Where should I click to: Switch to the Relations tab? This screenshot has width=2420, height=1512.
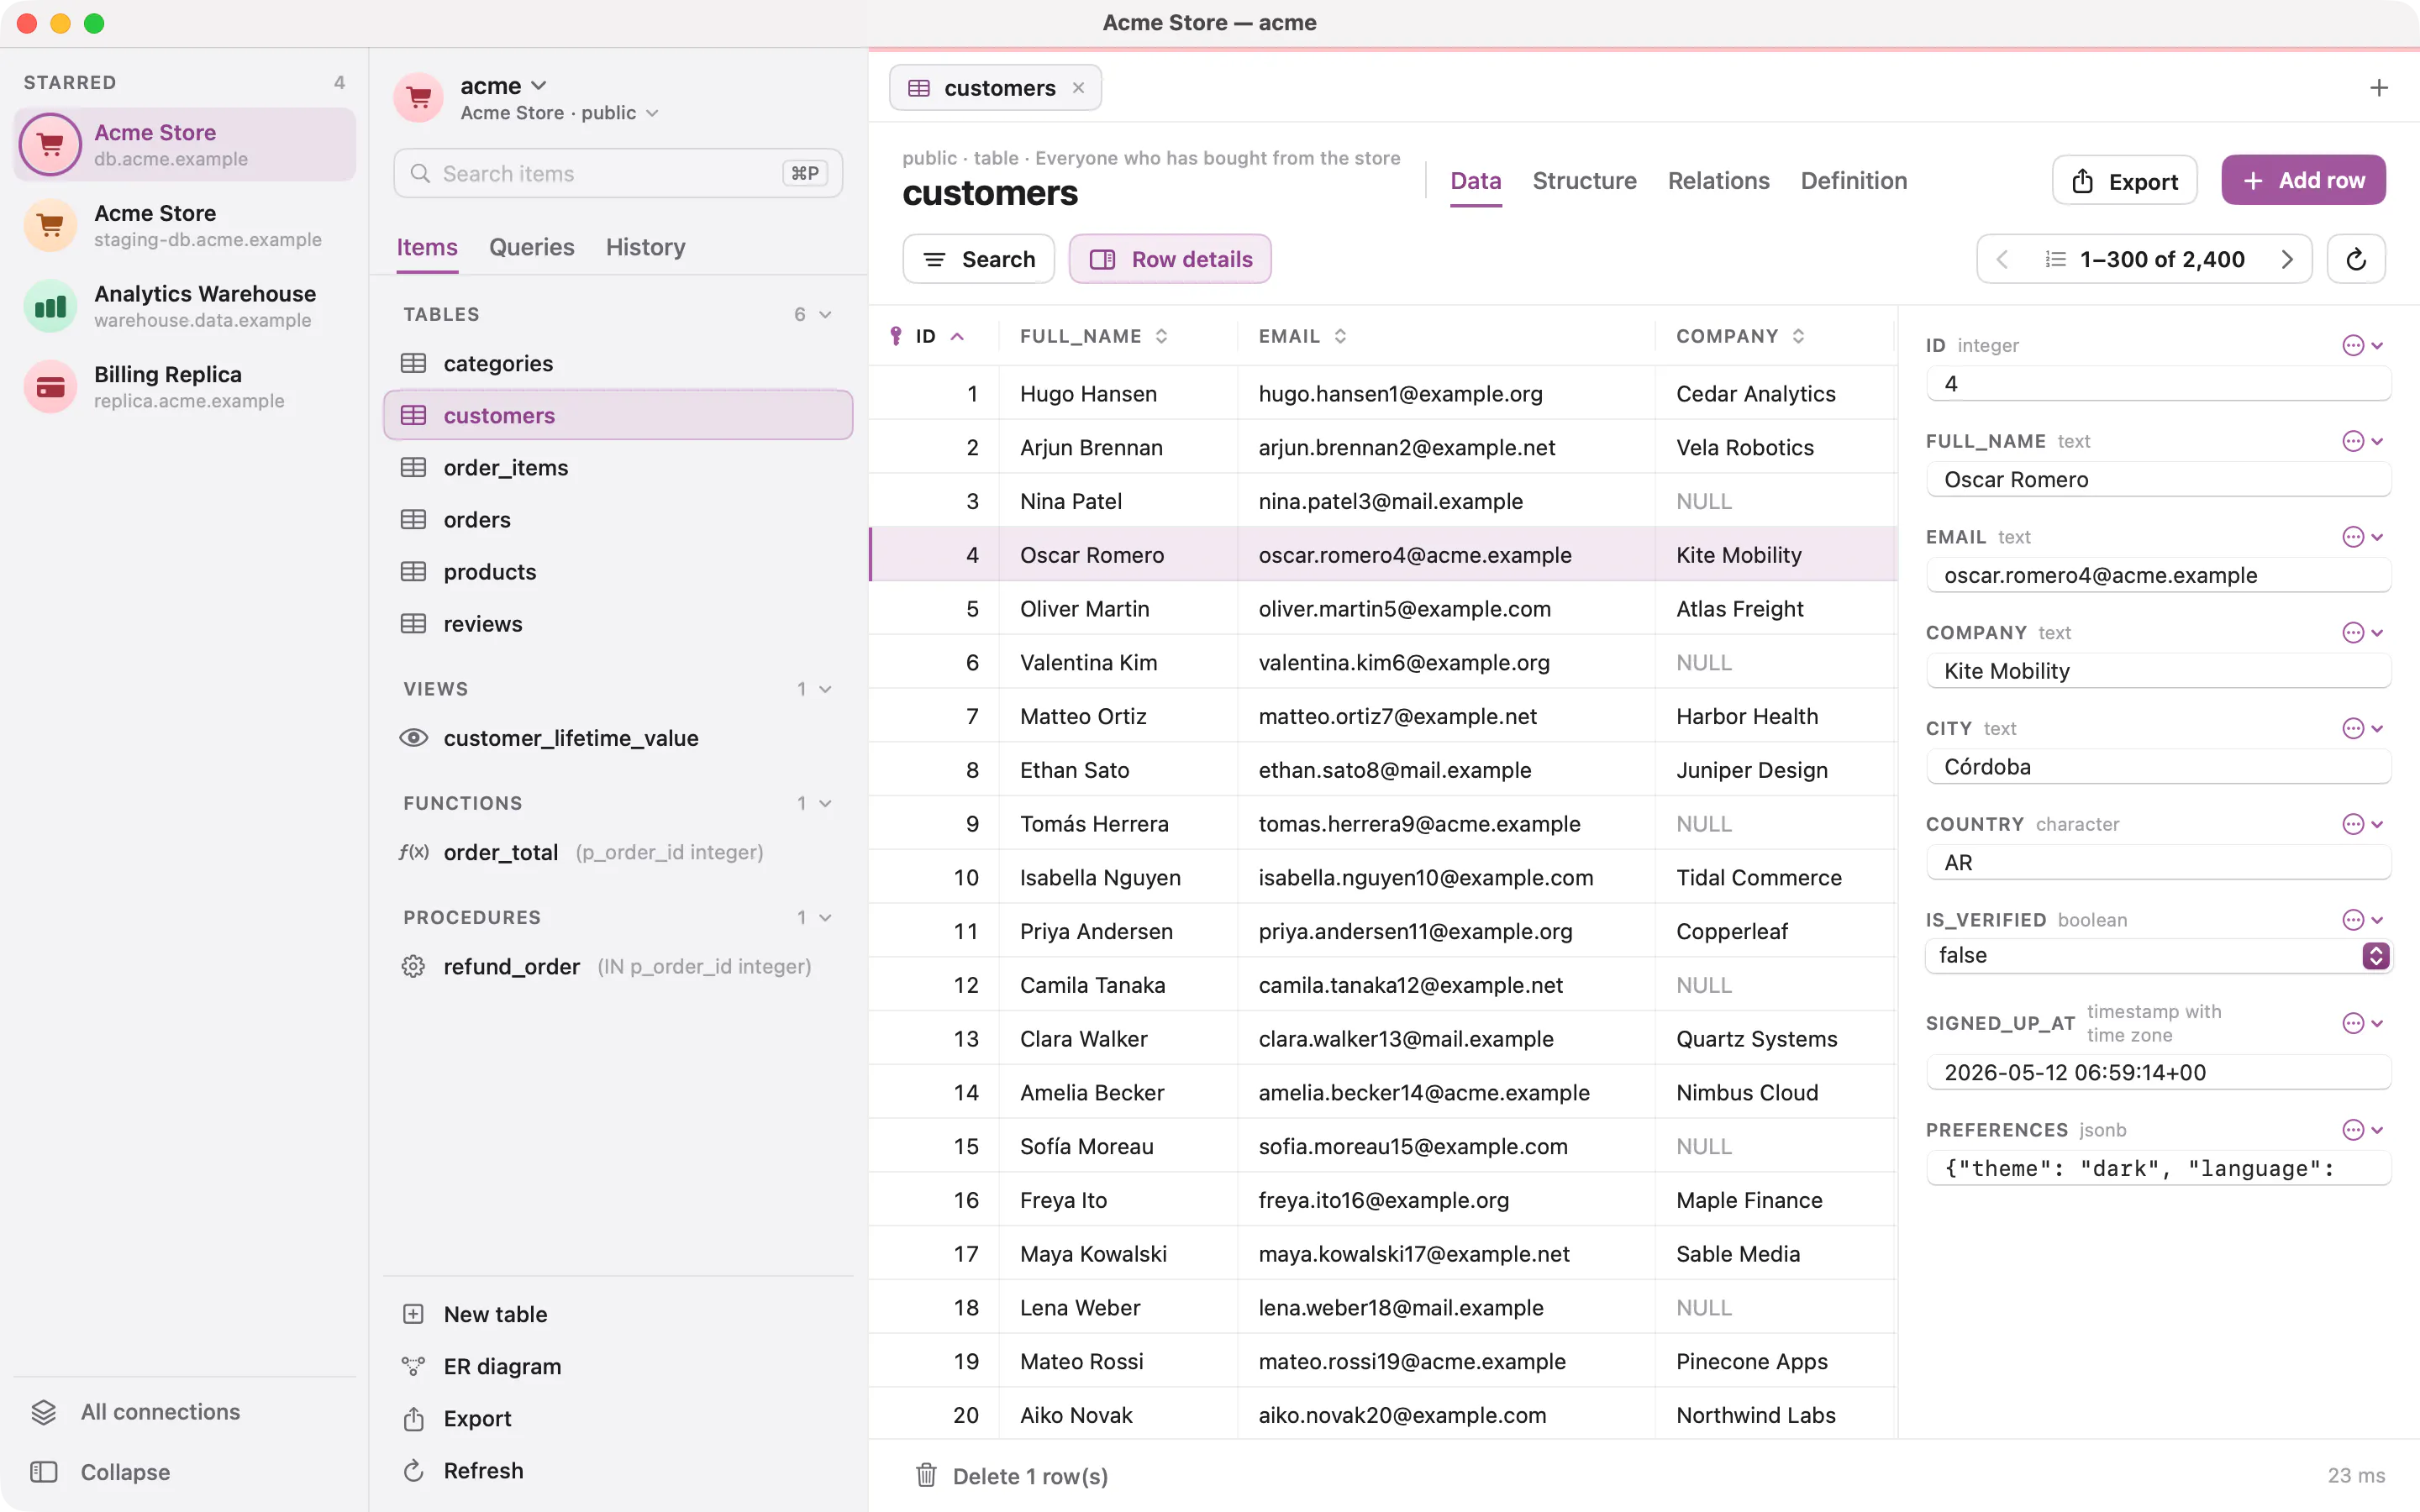pyautogui.click(x=1718, y=181)
